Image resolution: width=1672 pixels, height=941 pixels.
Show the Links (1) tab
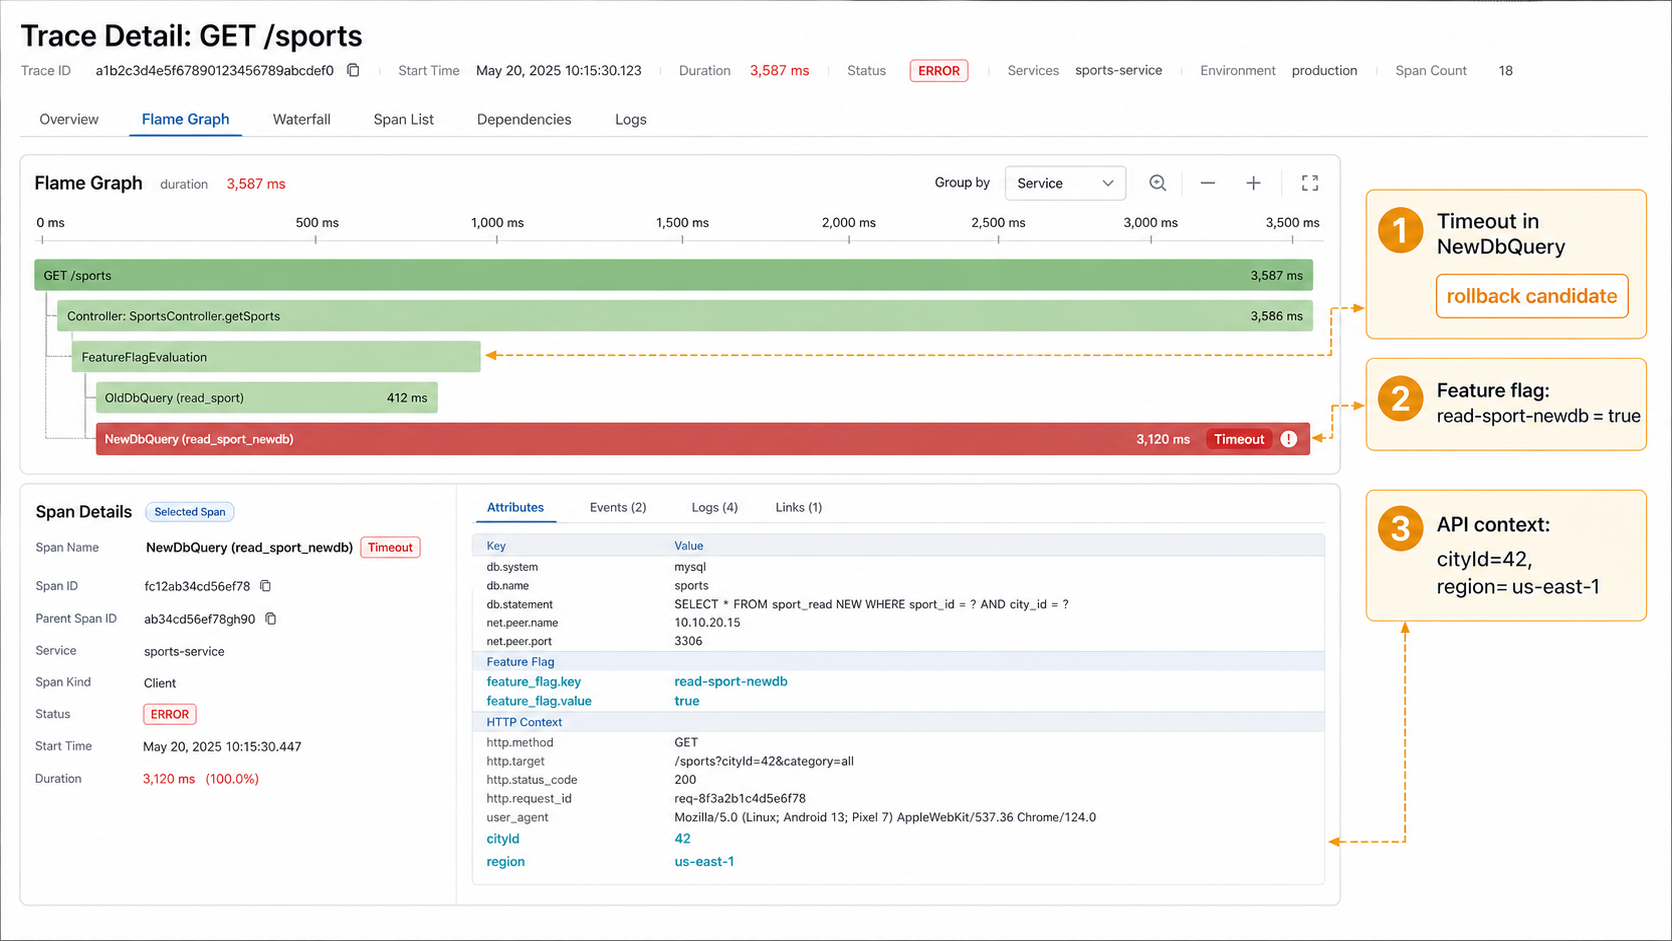tap(798, 508)
